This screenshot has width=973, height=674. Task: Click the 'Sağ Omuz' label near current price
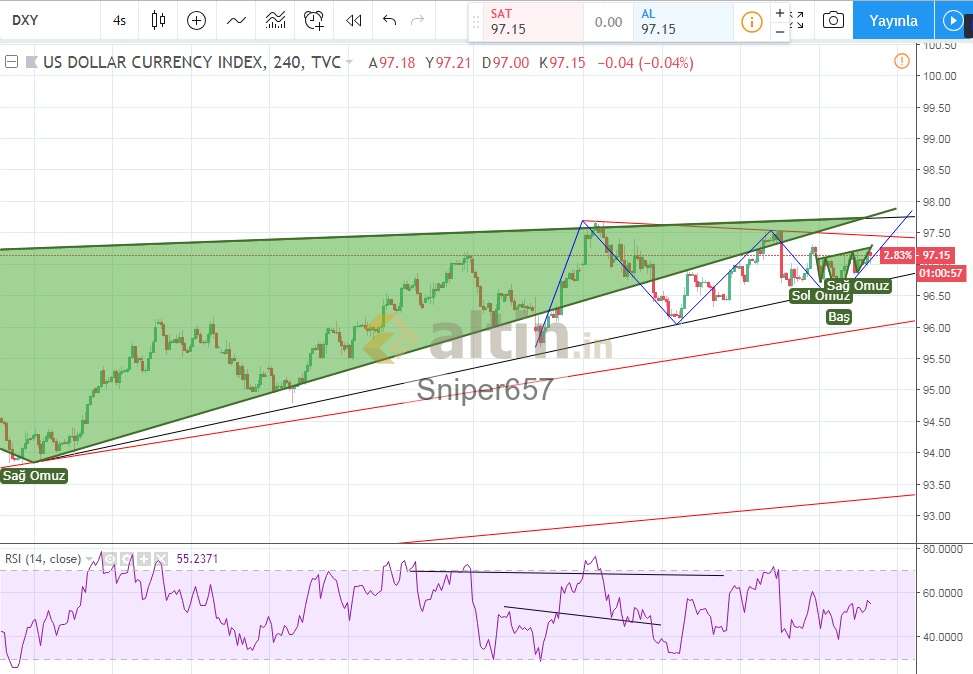point(858,285)
